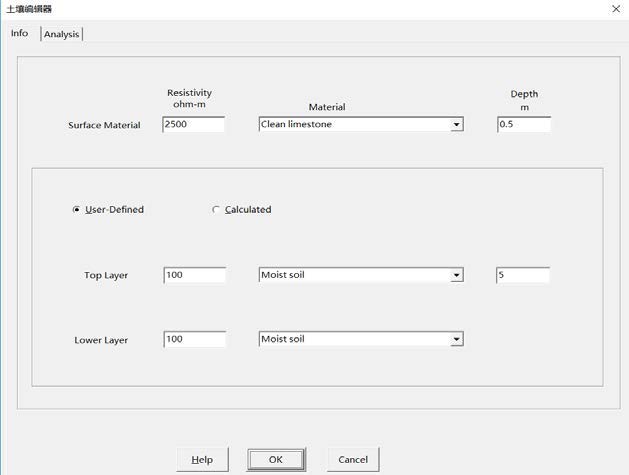The height and width of the screenshot is (475, 629).
Task: Close the soil editor dialog window
Action: pyautogui.click(x=613, y=9)
